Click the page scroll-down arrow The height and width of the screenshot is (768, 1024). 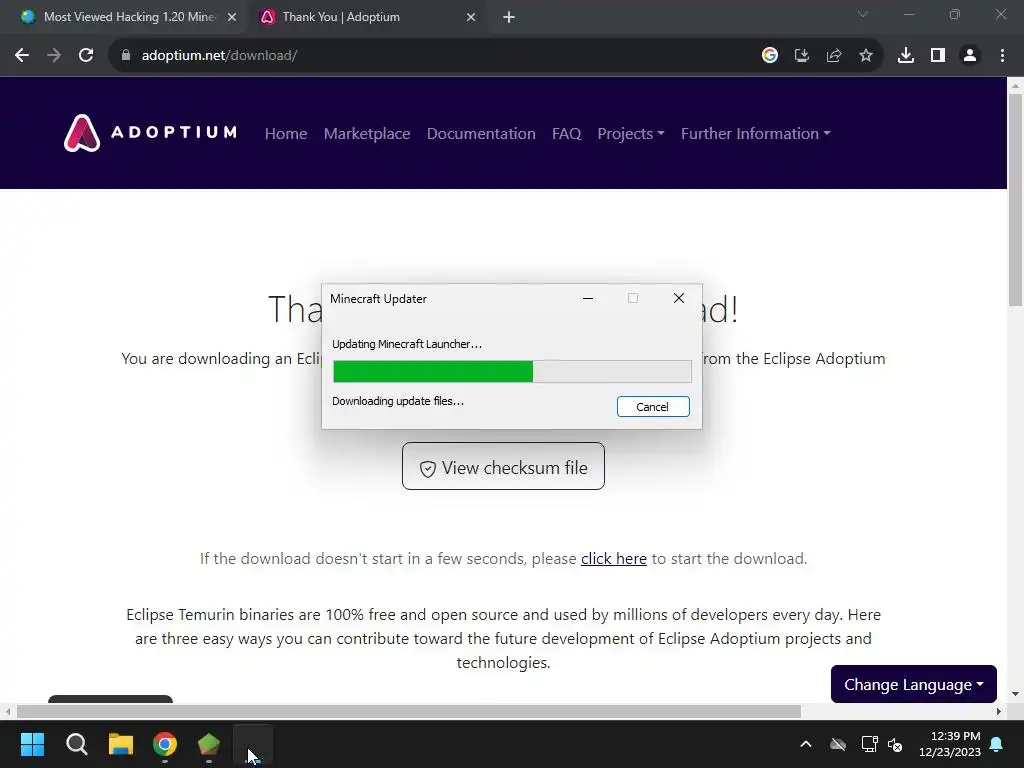pos(1015,694)
